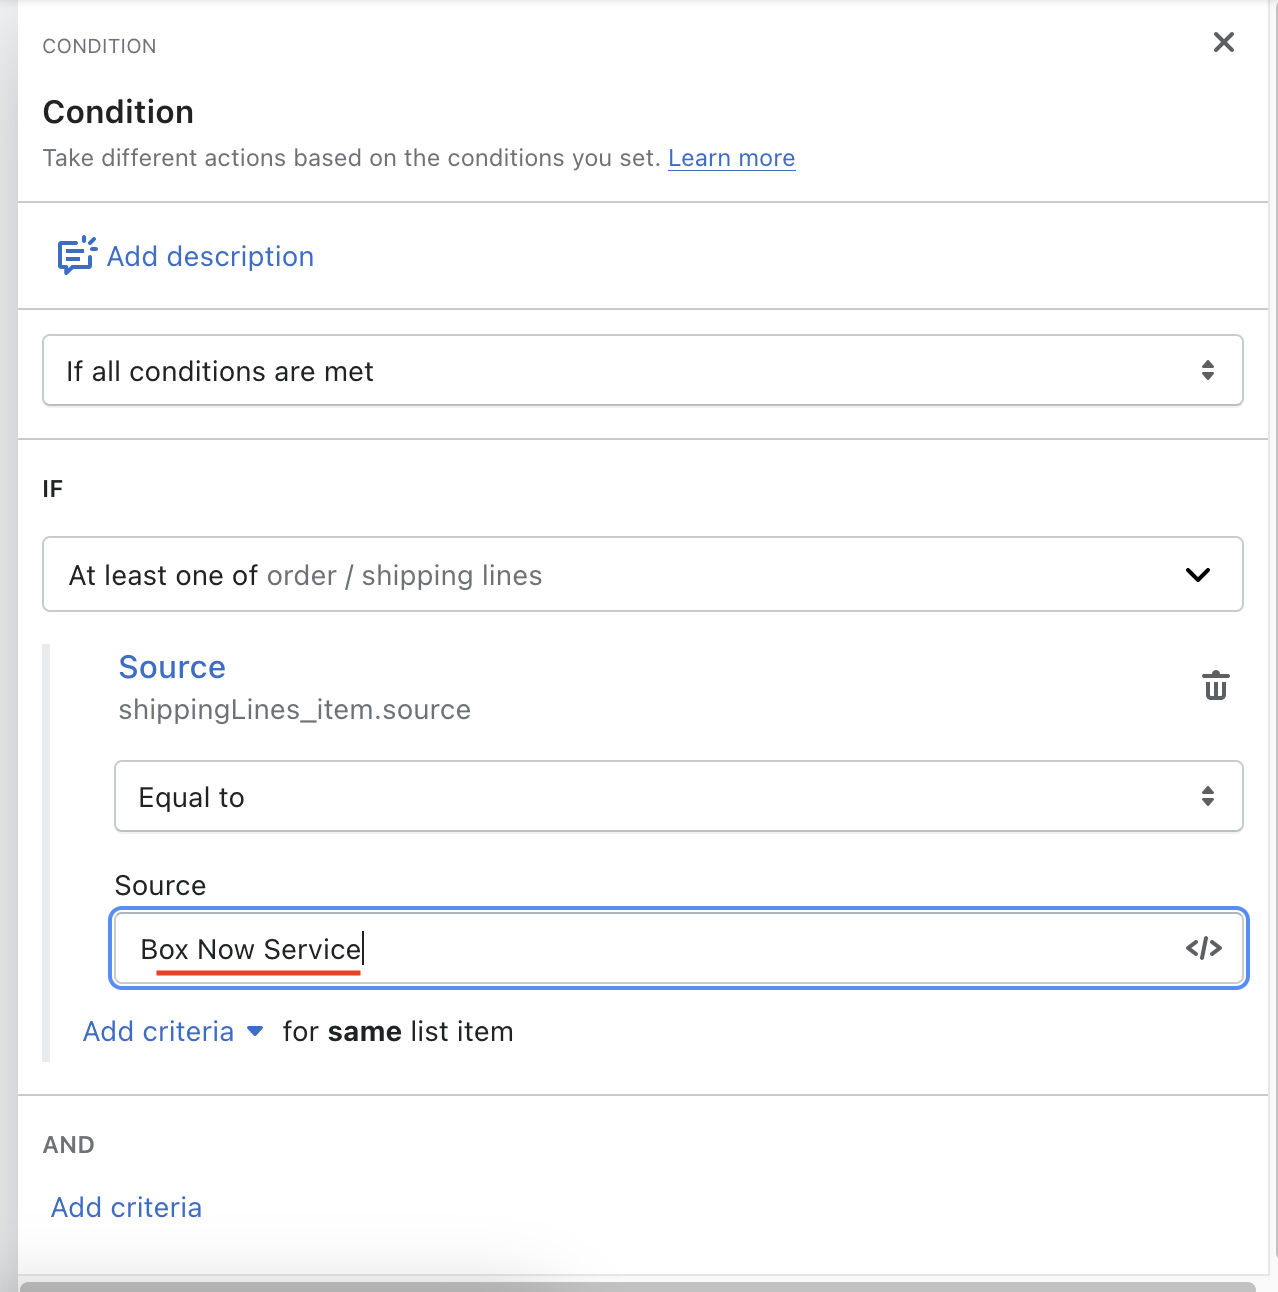Click the arrows on the Equal to selector
The width and height of the screenshot is (1278, 1292).
coord(1207,797)
